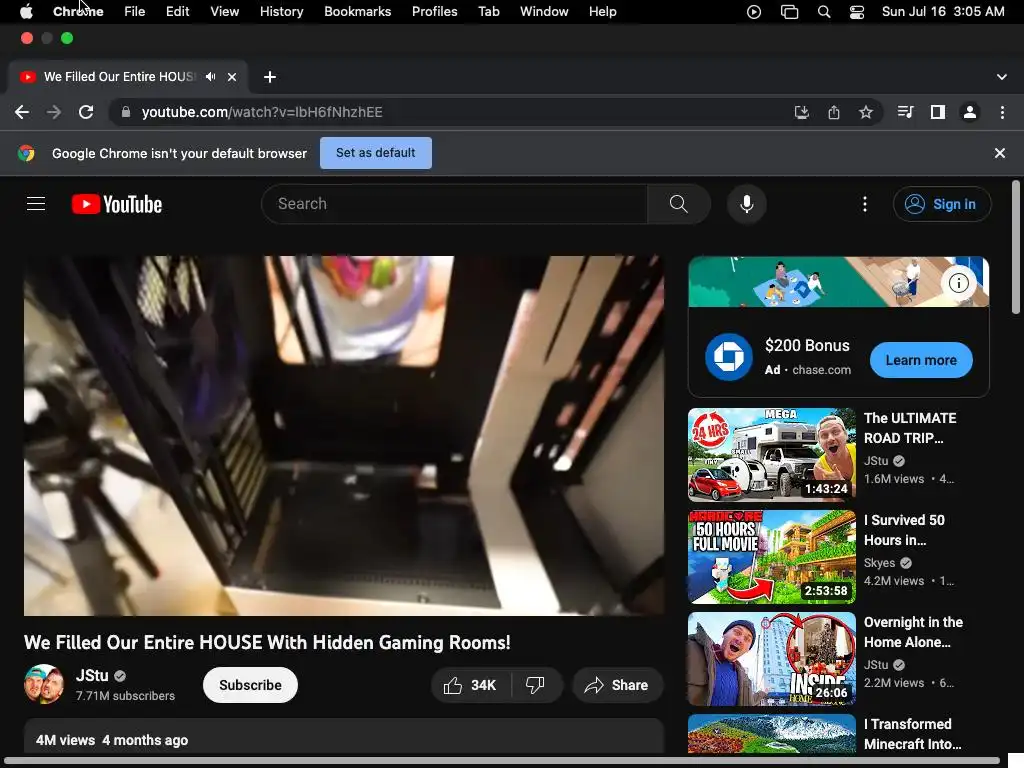This screenshot has height=768, width=1024.
Task: Open the YouTube hamburger guide menu
Action: pyautogui.click(x=36, y=204)
